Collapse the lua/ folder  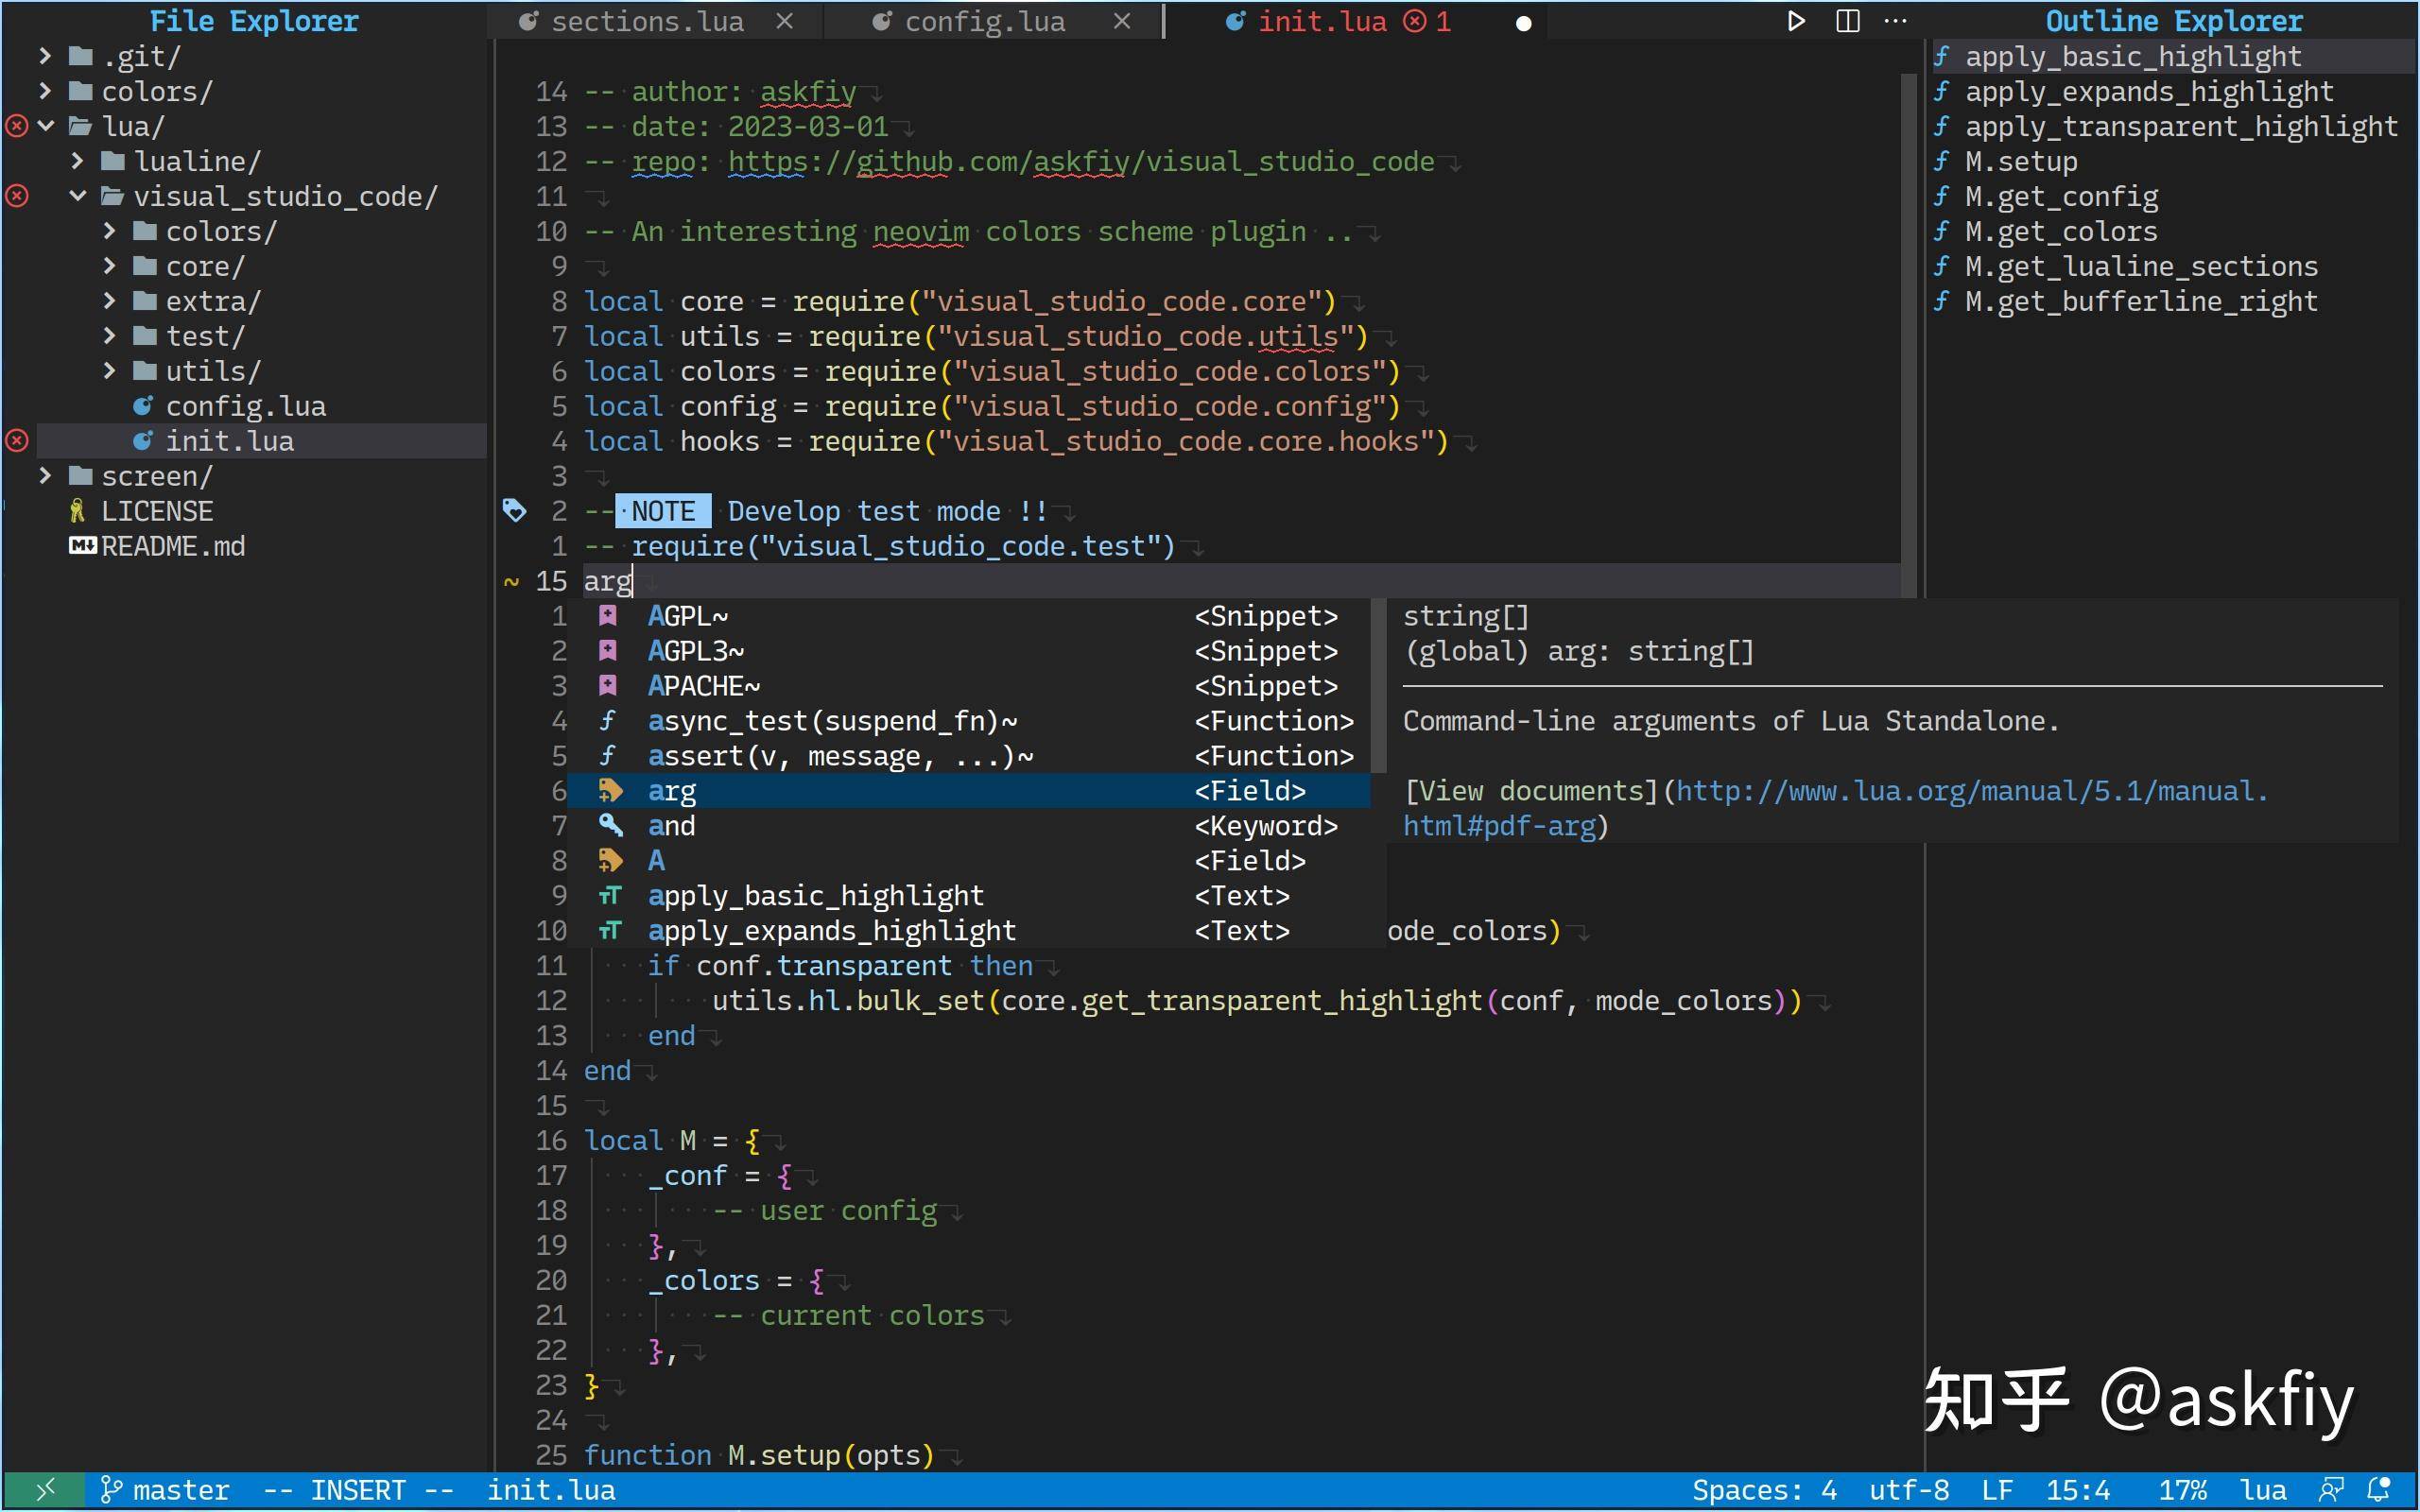point(45,126)
